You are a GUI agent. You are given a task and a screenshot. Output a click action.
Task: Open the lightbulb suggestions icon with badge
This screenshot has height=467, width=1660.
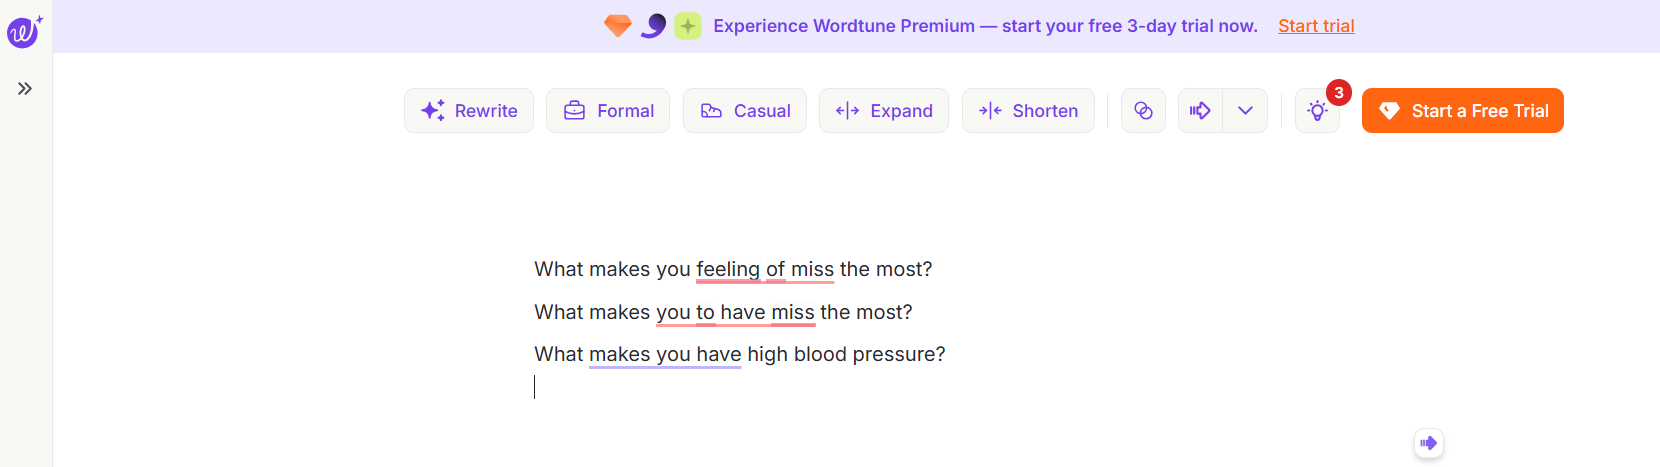[x=1318, y=111]
